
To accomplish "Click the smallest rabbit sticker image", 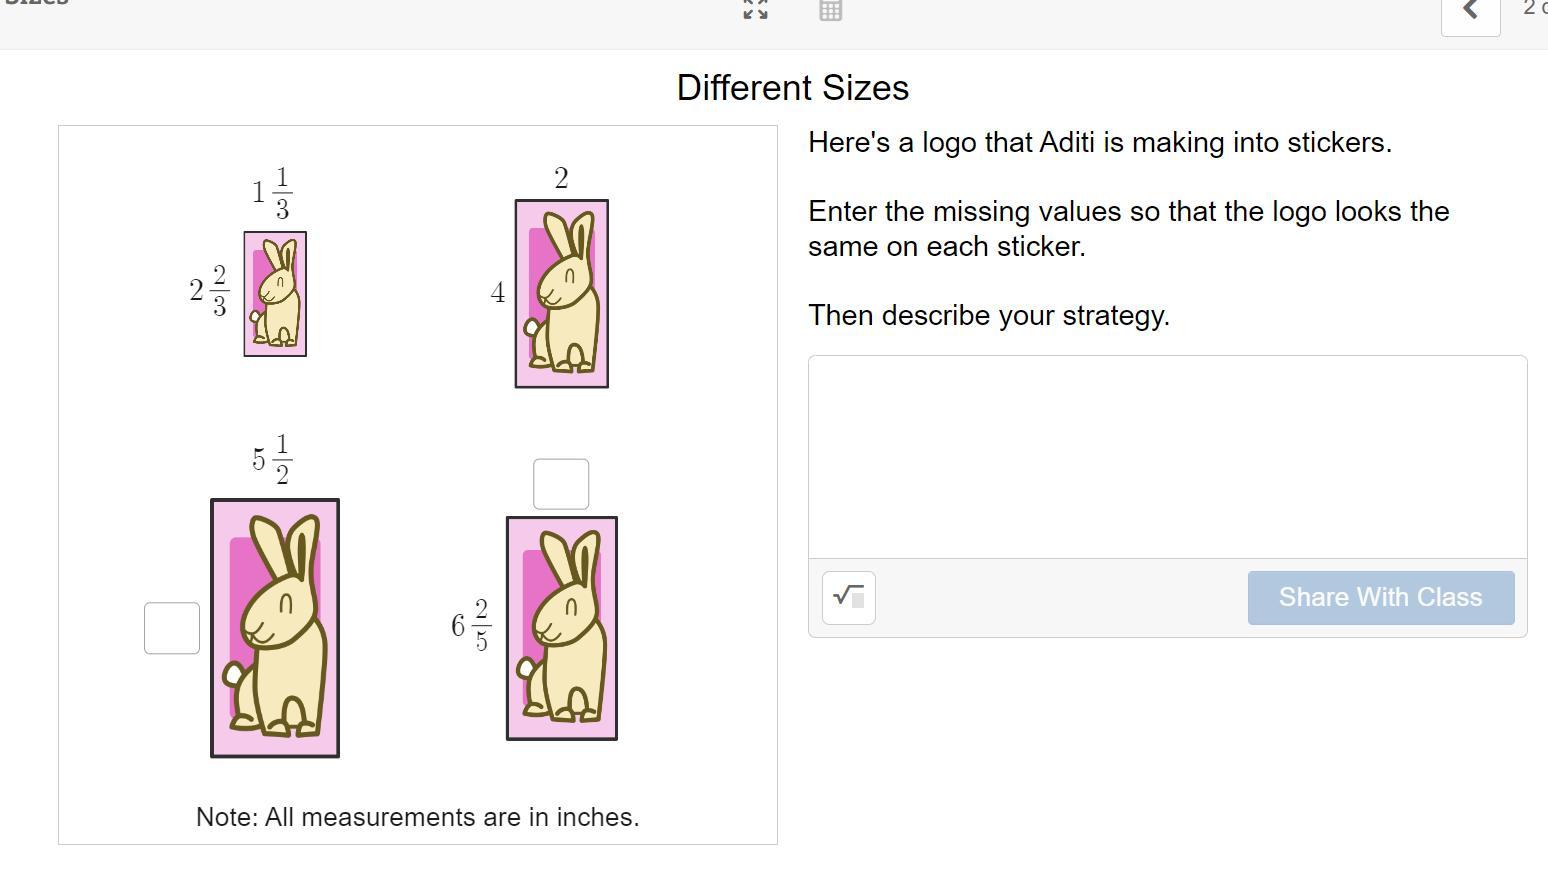I will 275,294.
